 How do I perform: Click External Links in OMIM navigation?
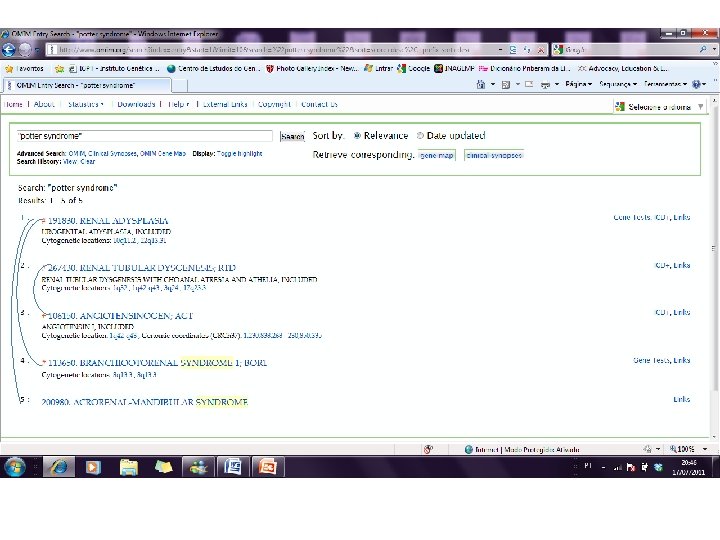pyautogui.click(x=225, y=104)
